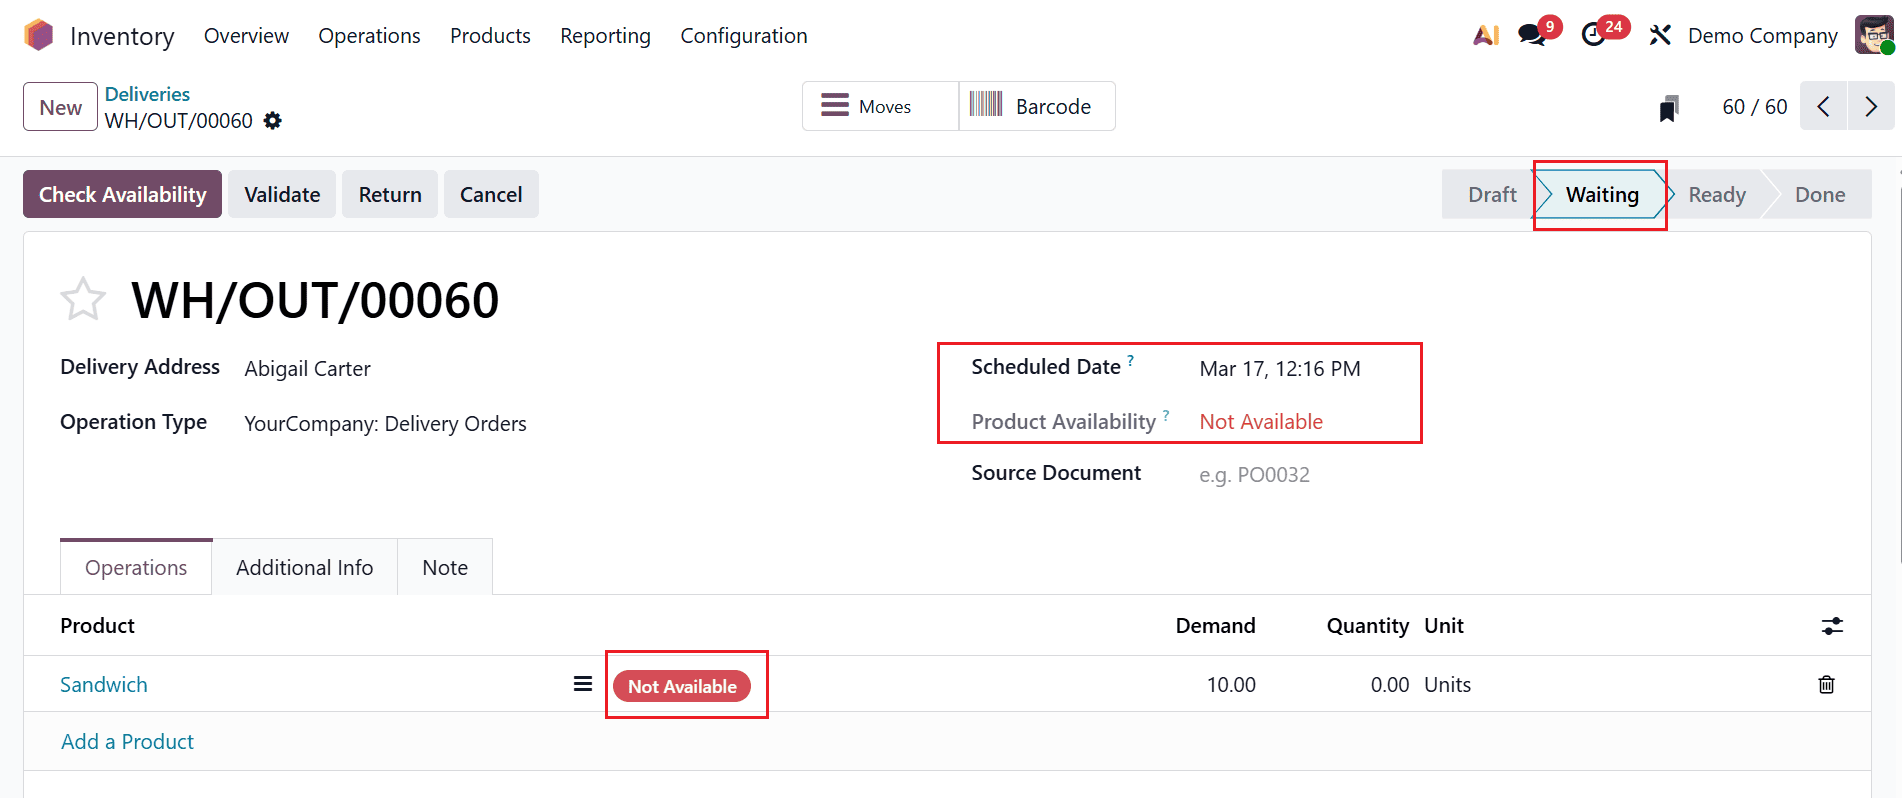Open the Delivery Address field Abigail Carter
Viewport: 1902px width, 798px height.
coord(307,369)
